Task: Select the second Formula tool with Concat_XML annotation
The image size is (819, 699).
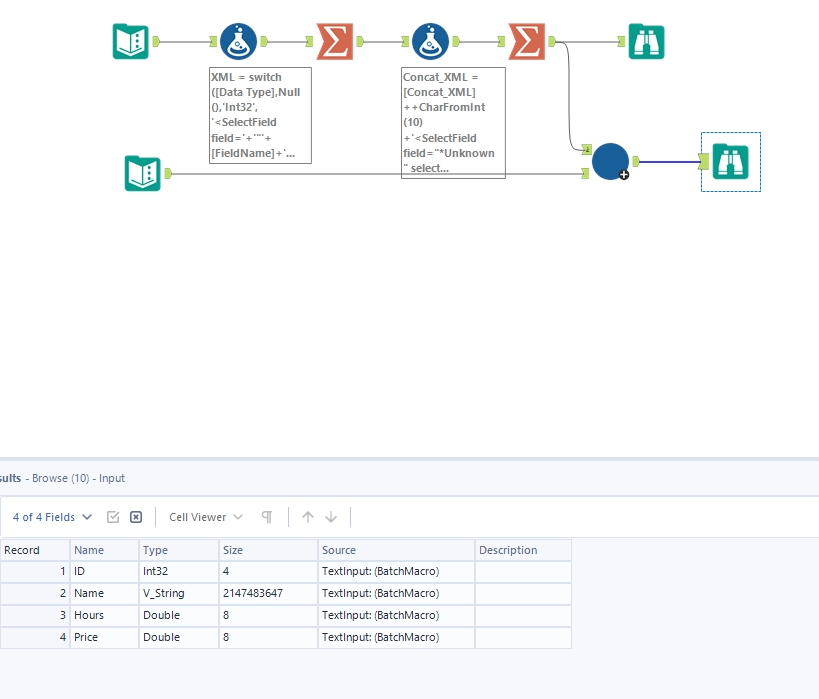Action: coord(430,41)
